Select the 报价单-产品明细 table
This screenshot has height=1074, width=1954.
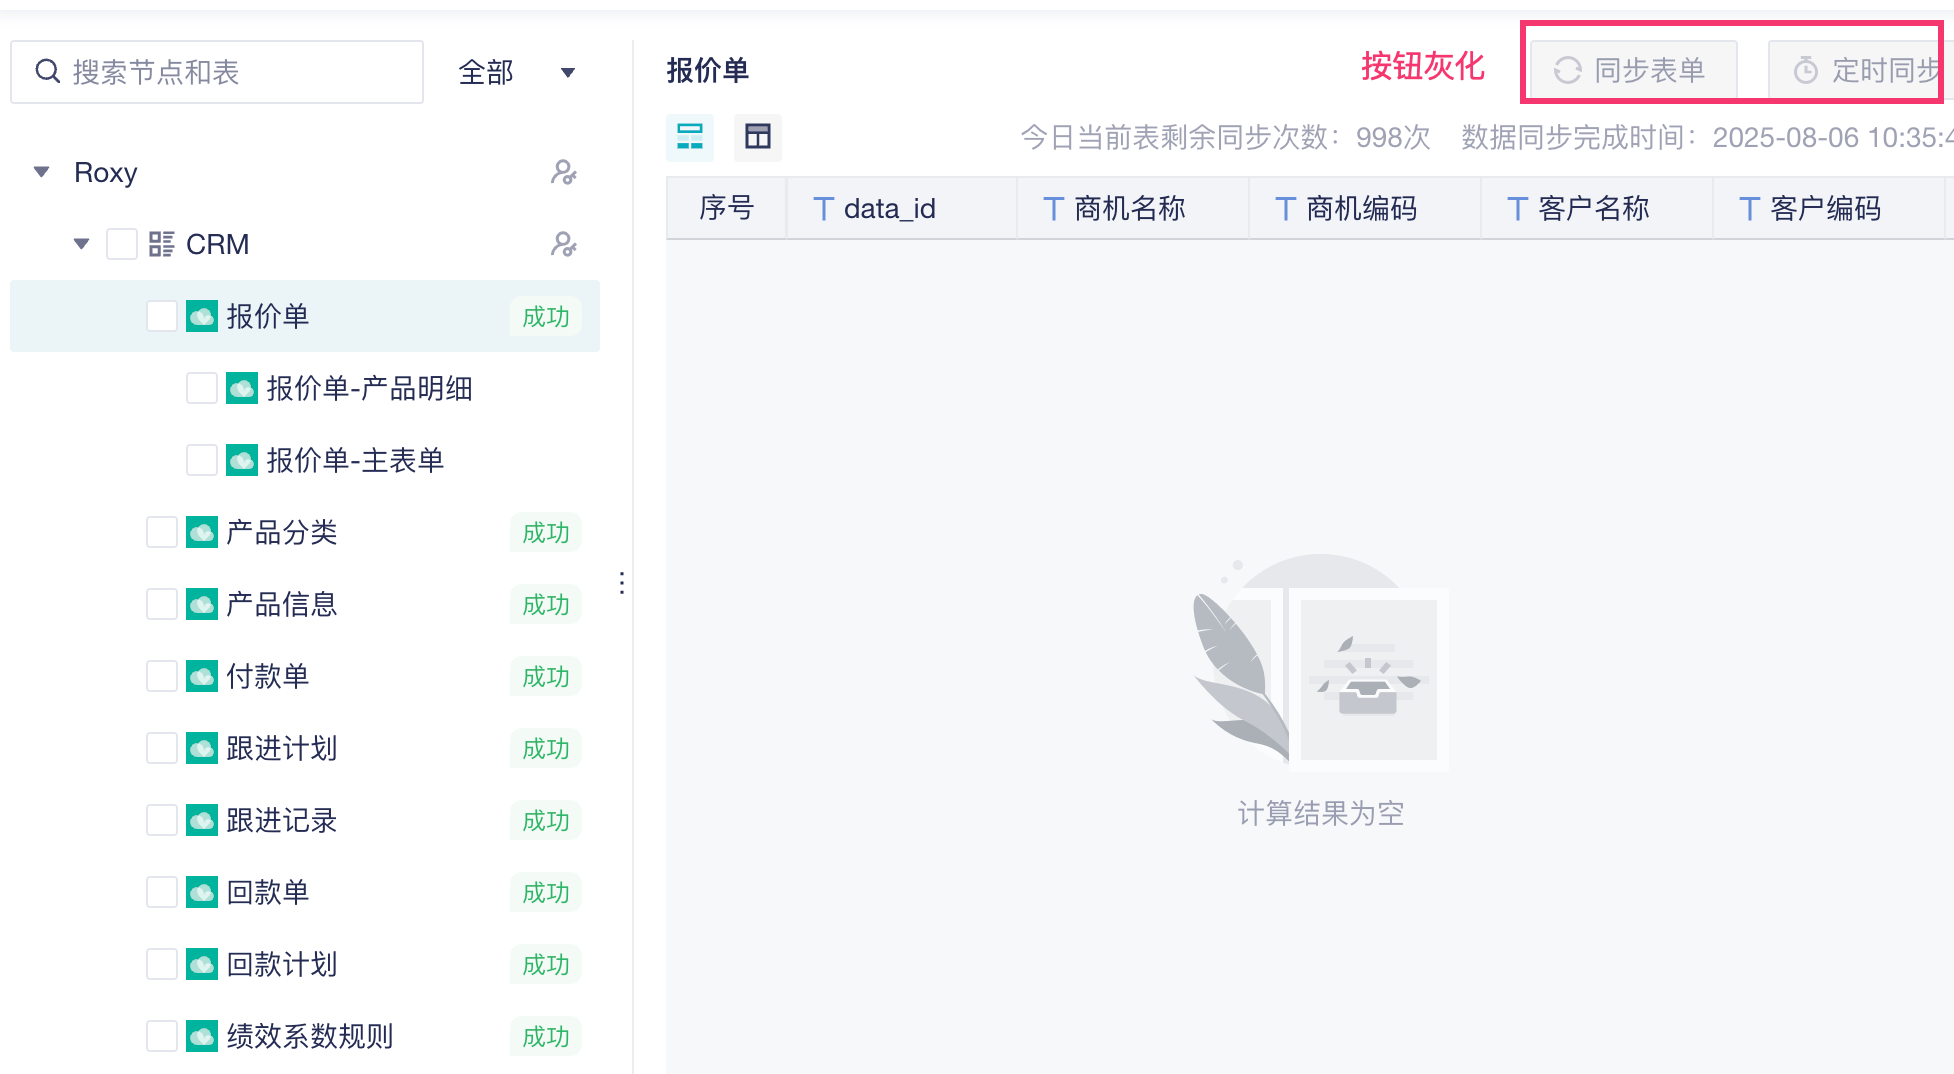369,388
